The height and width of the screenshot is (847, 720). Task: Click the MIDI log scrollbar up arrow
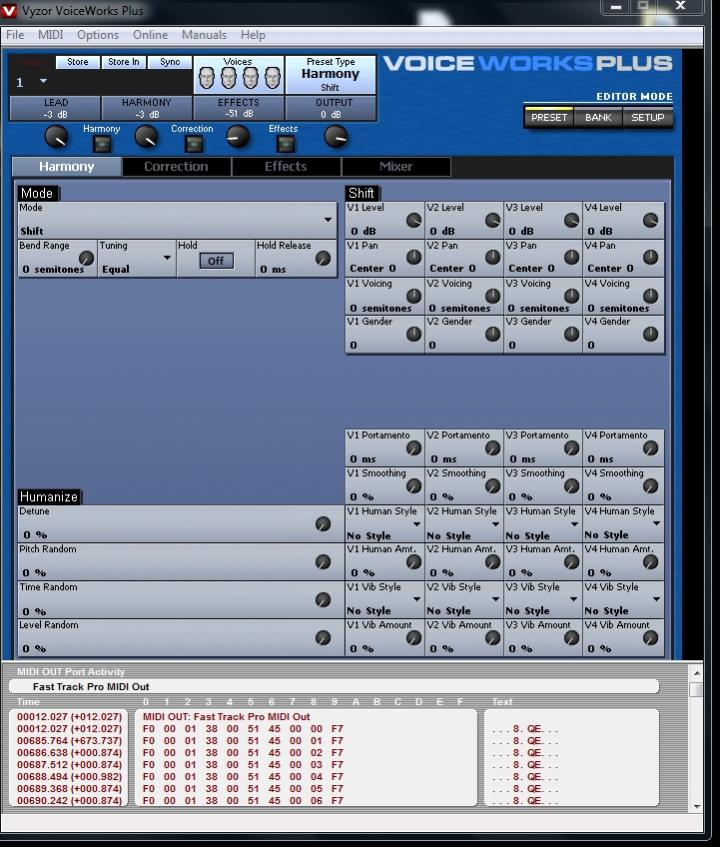tap(697, 673)
